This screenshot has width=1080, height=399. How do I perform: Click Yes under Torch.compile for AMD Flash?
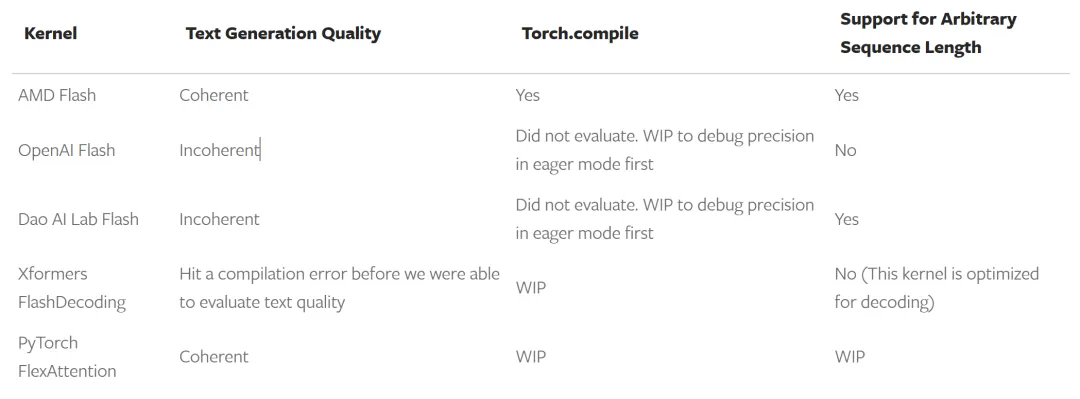528,95
